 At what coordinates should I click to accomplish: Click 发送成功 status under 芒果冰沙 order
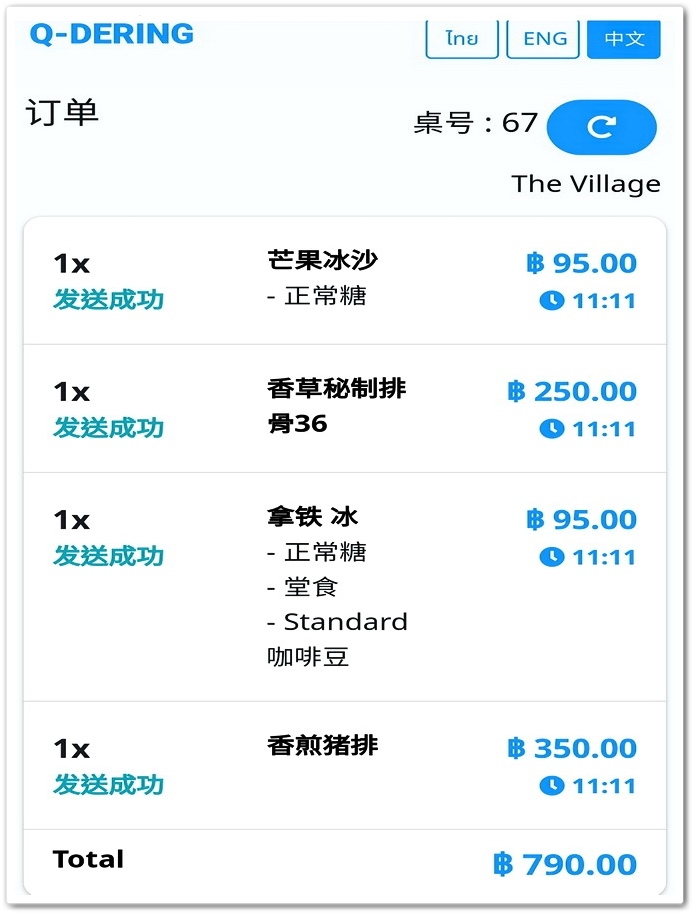pyautogui.click(x=108, y=299)
